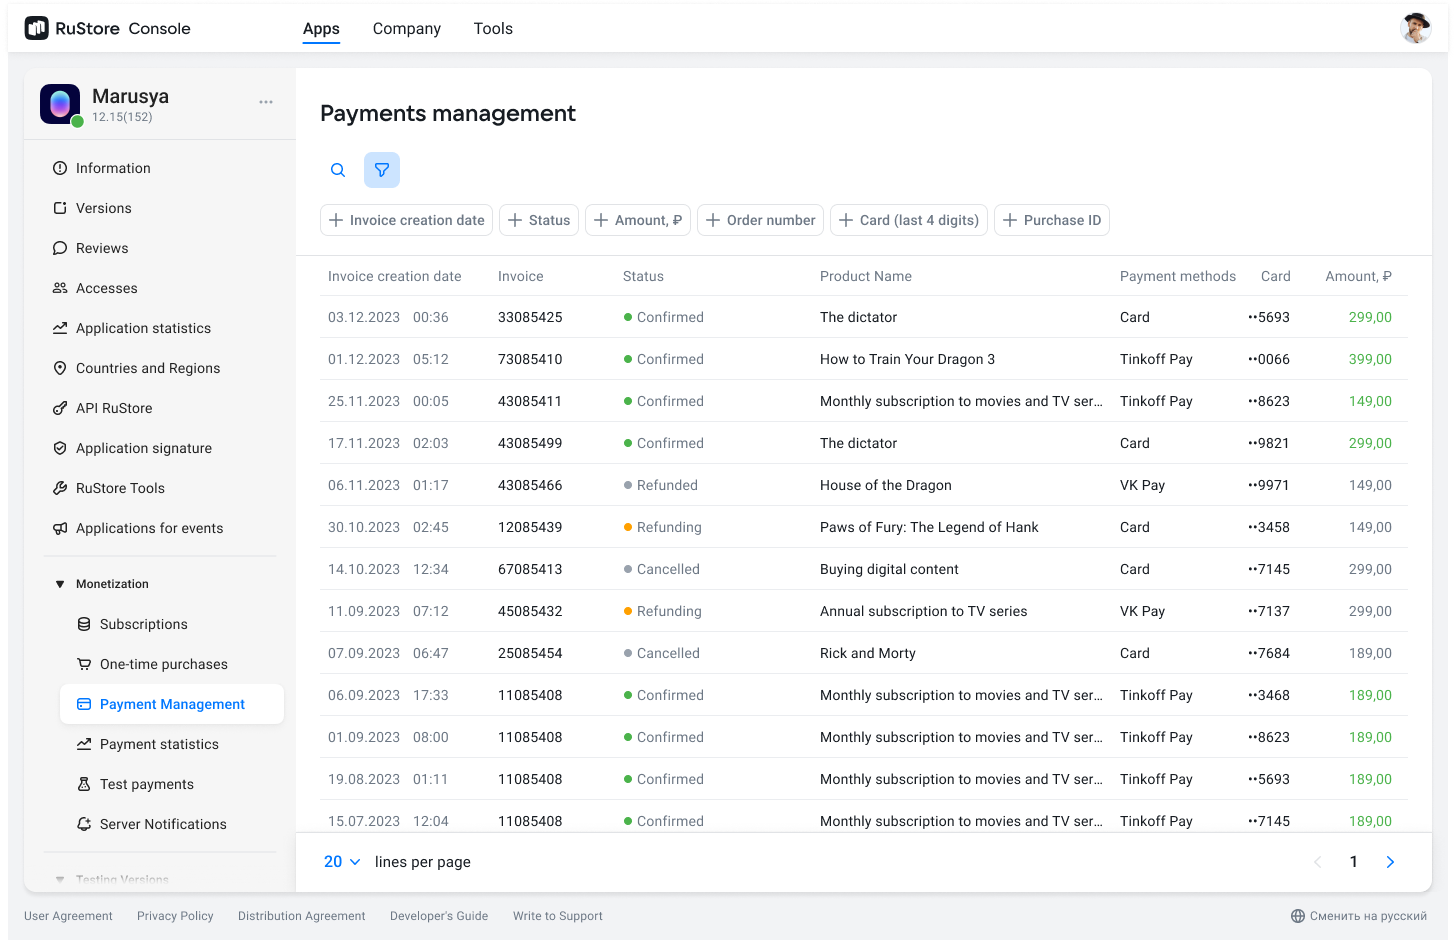This screenshot has width=1456, height=940.
Task: Click the search magnifier icon
Action: point(338,170)
